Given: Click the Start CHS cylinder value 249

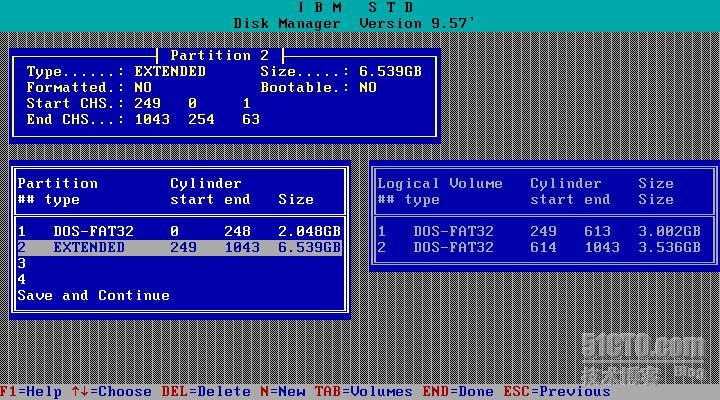Looking at the screenshot, I should (147, 103).
